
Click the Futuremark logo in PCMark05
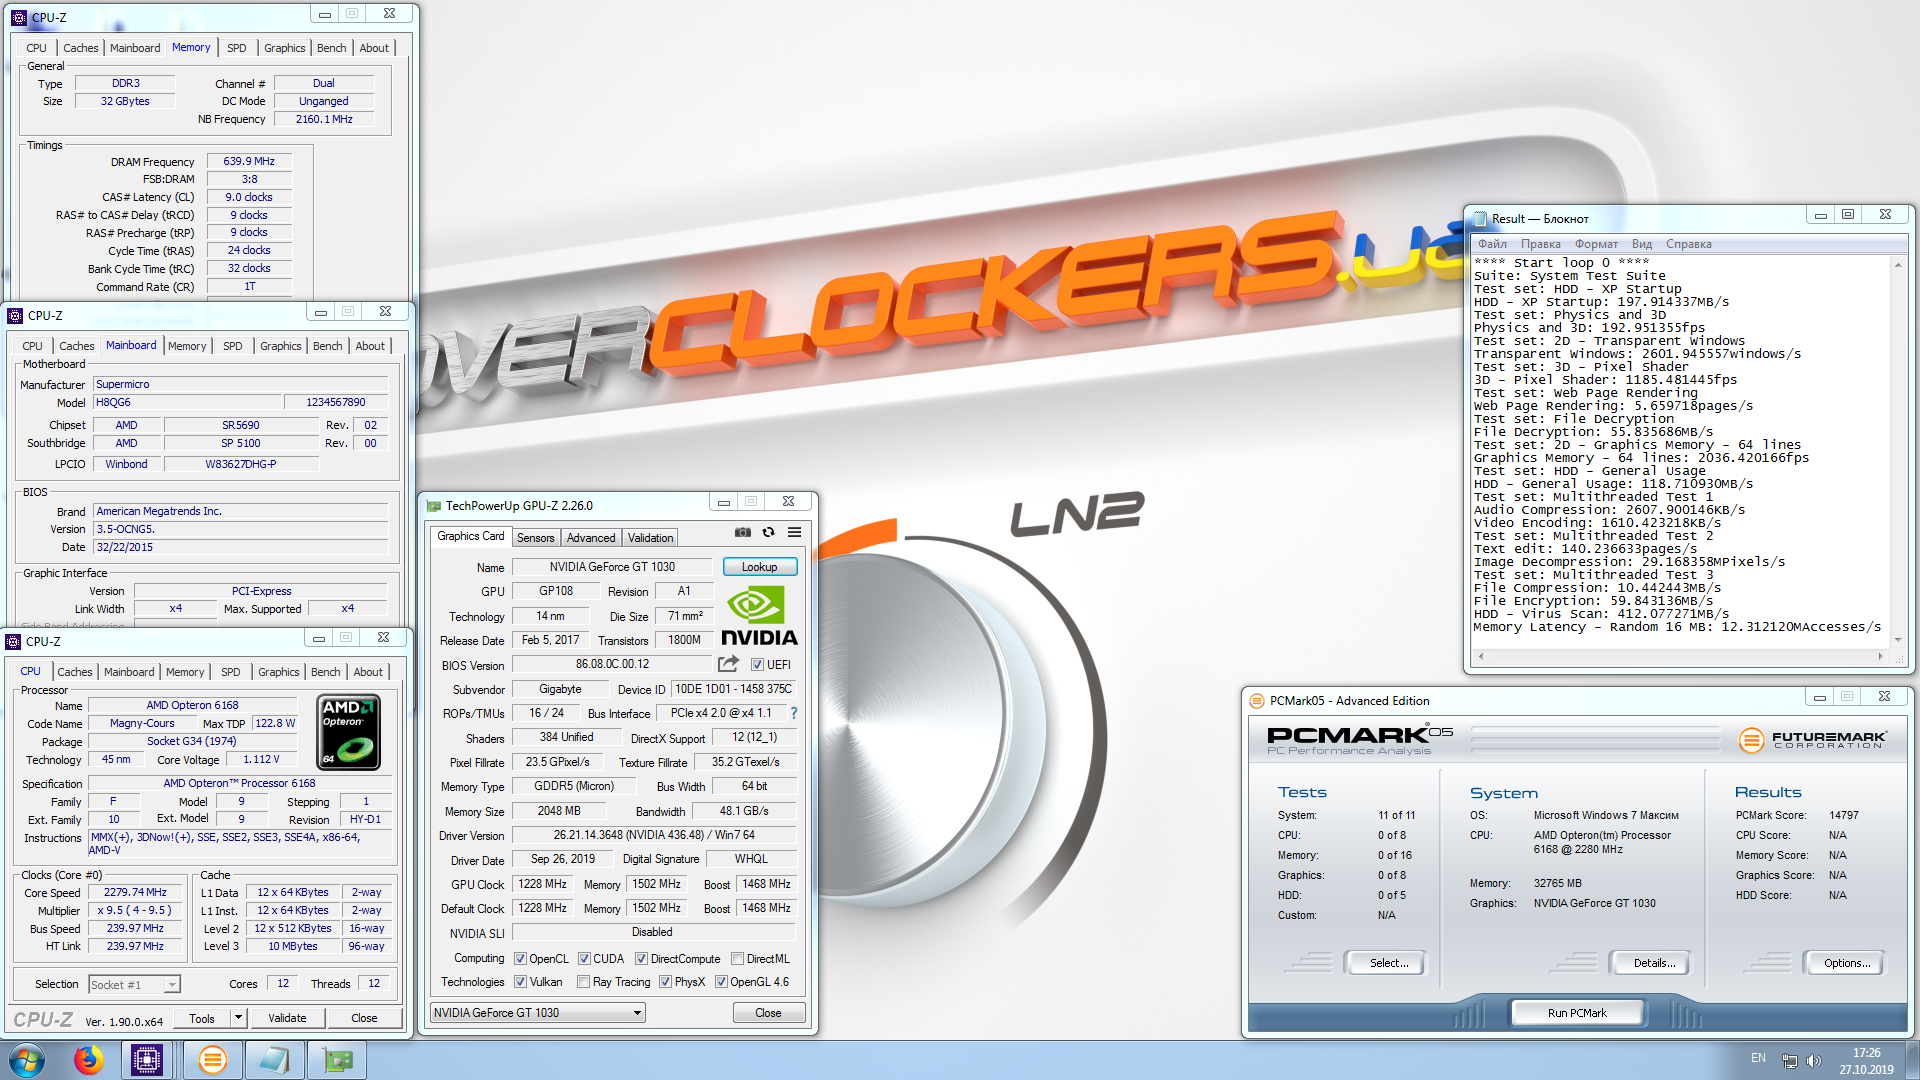coord(1812,740)
